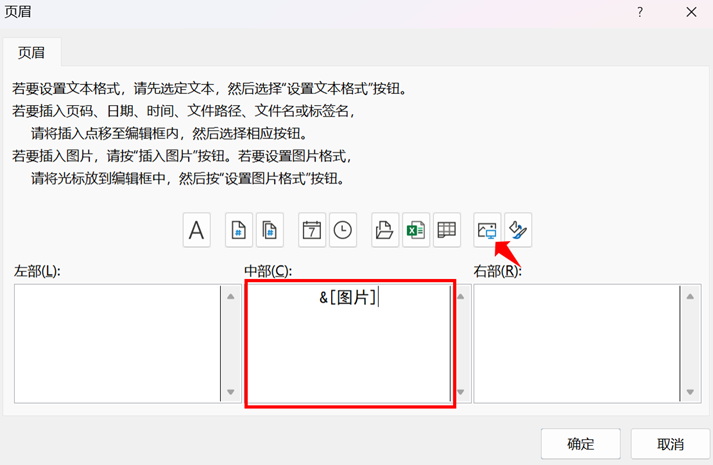Insert file path folder icon
713x465 pixels.
[385, 231]
